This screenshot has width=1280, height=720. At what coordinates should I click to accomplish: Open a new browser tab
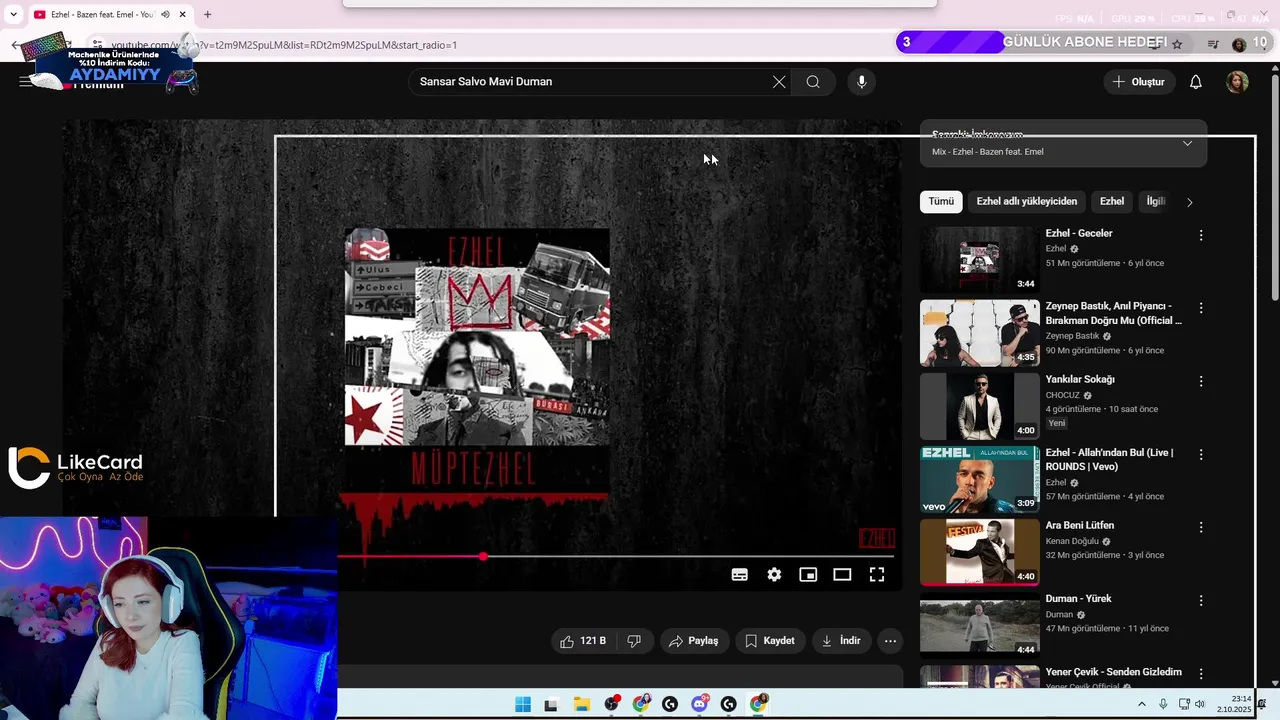[x=207, y=15]
